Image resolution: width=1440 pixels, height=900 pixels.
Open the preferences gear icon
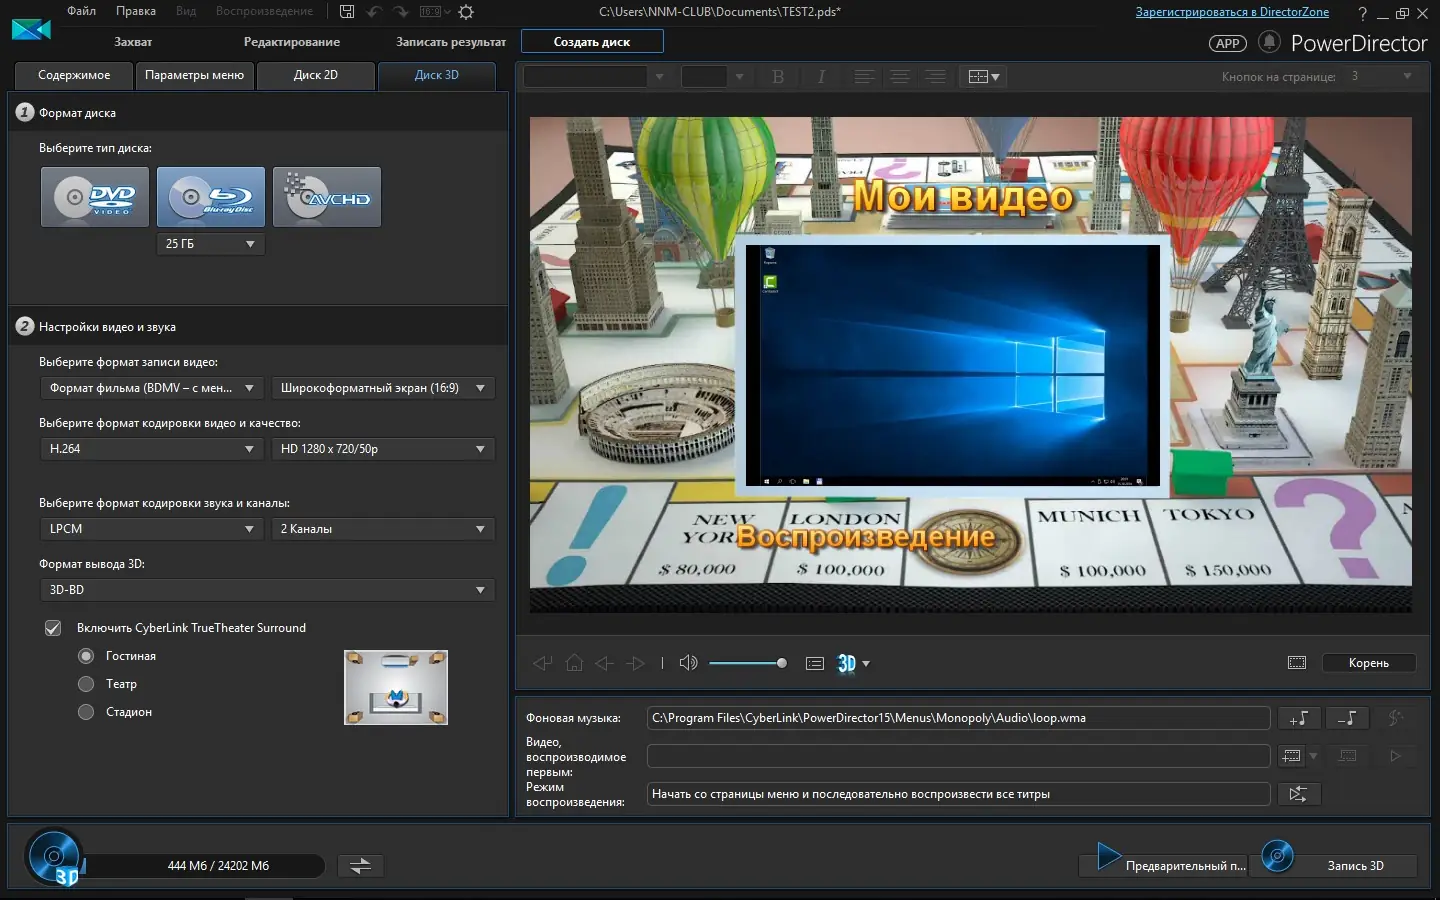click(466, 12)
